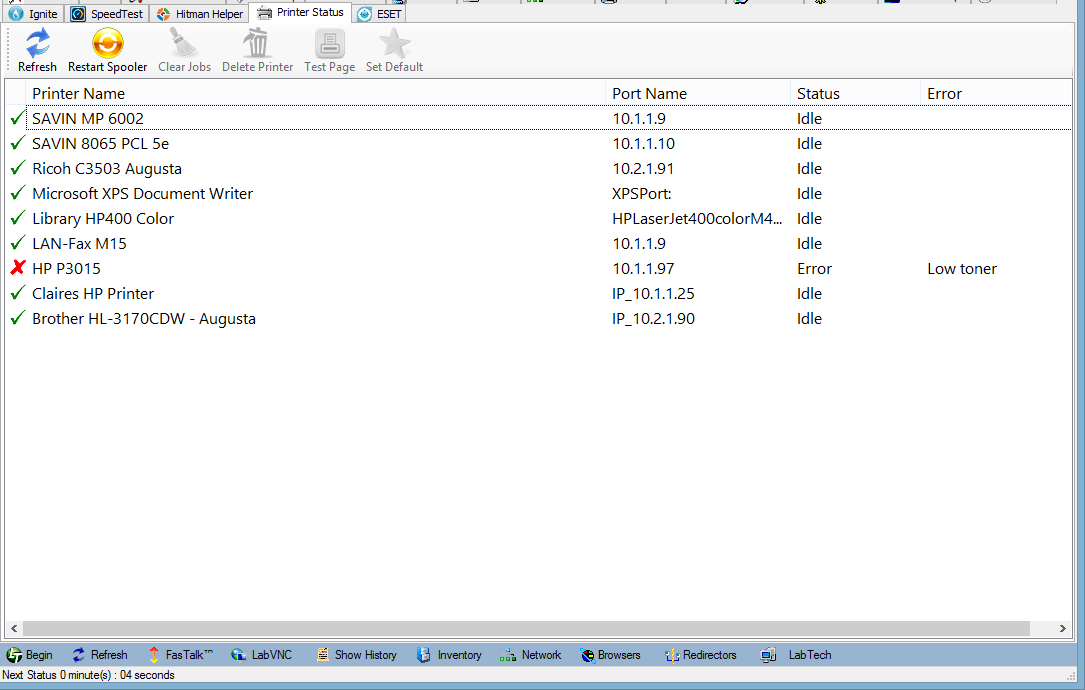
Task: Click the Next Status countdown text
Action: point(88,675)
